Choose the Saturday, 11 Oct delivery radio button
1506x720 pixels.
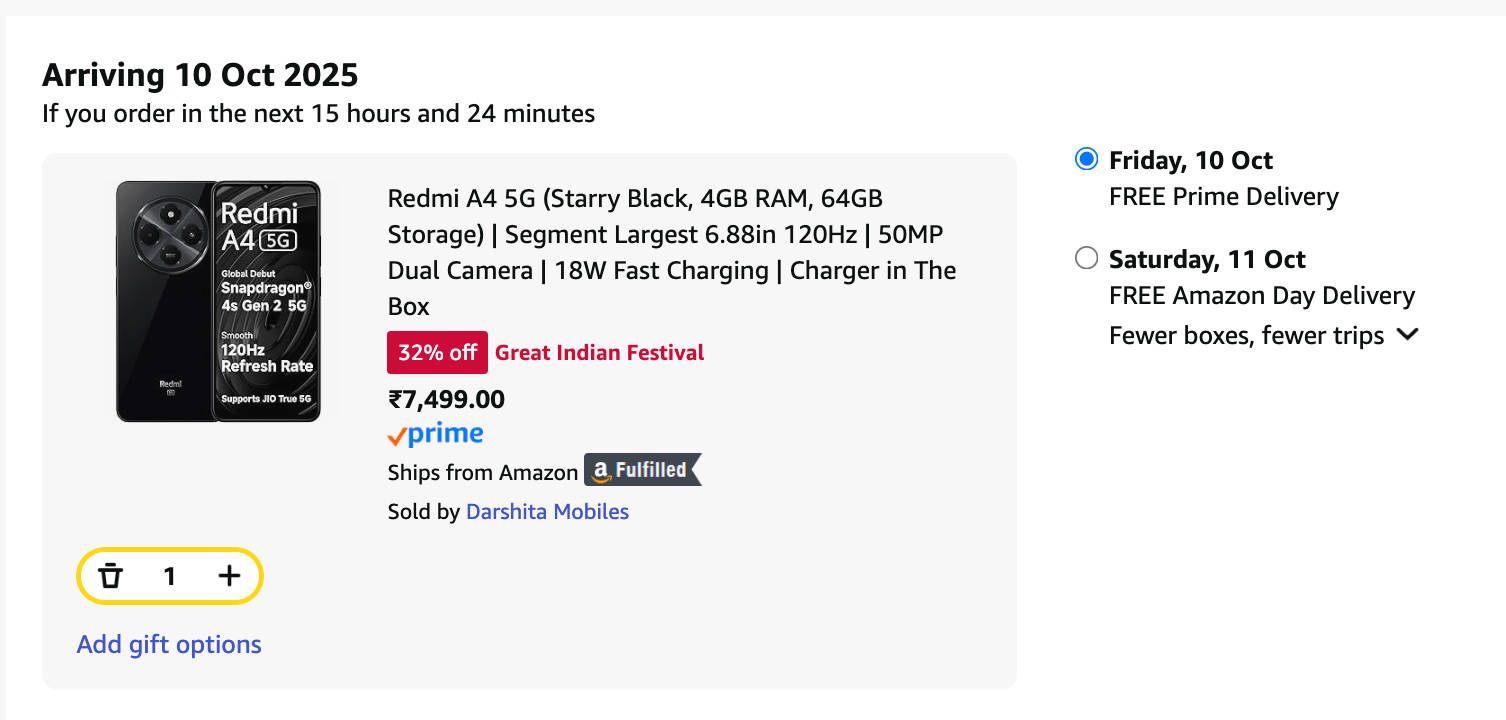point(1086,259)
